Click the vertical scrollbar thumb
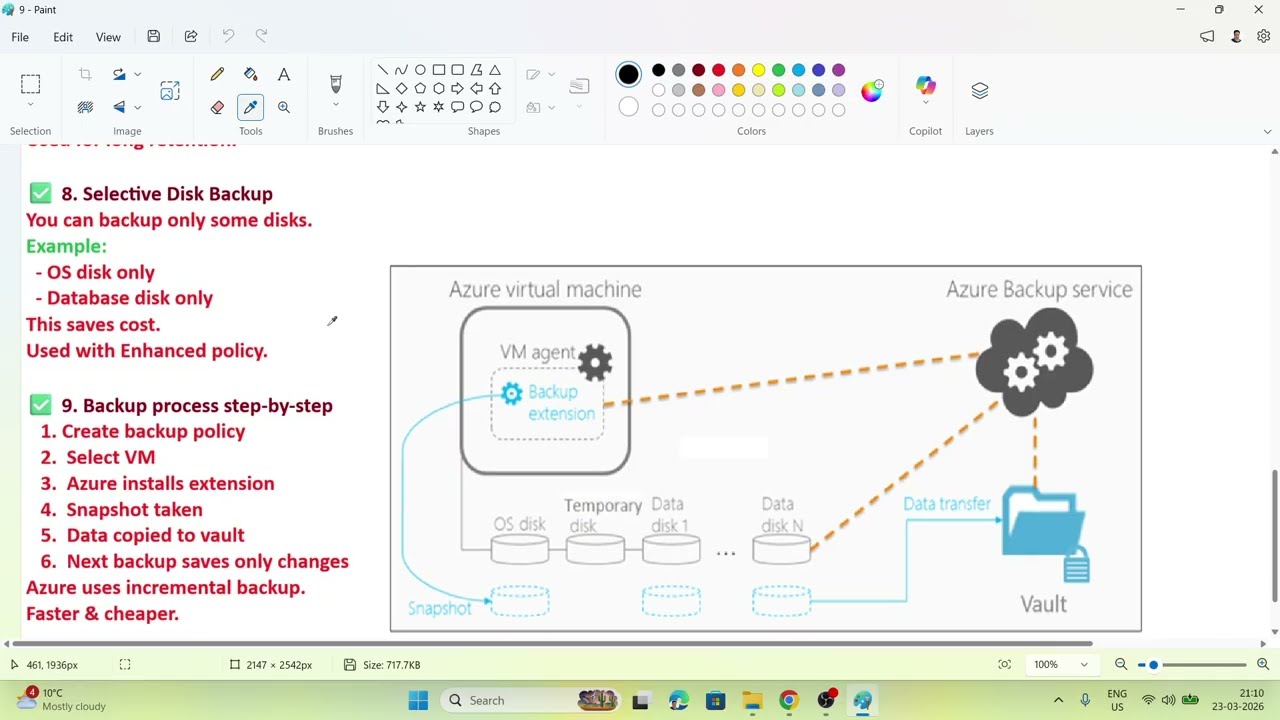Viewport: 1280px width, 720px height. pyautogui.click(x=1275, y=535)
